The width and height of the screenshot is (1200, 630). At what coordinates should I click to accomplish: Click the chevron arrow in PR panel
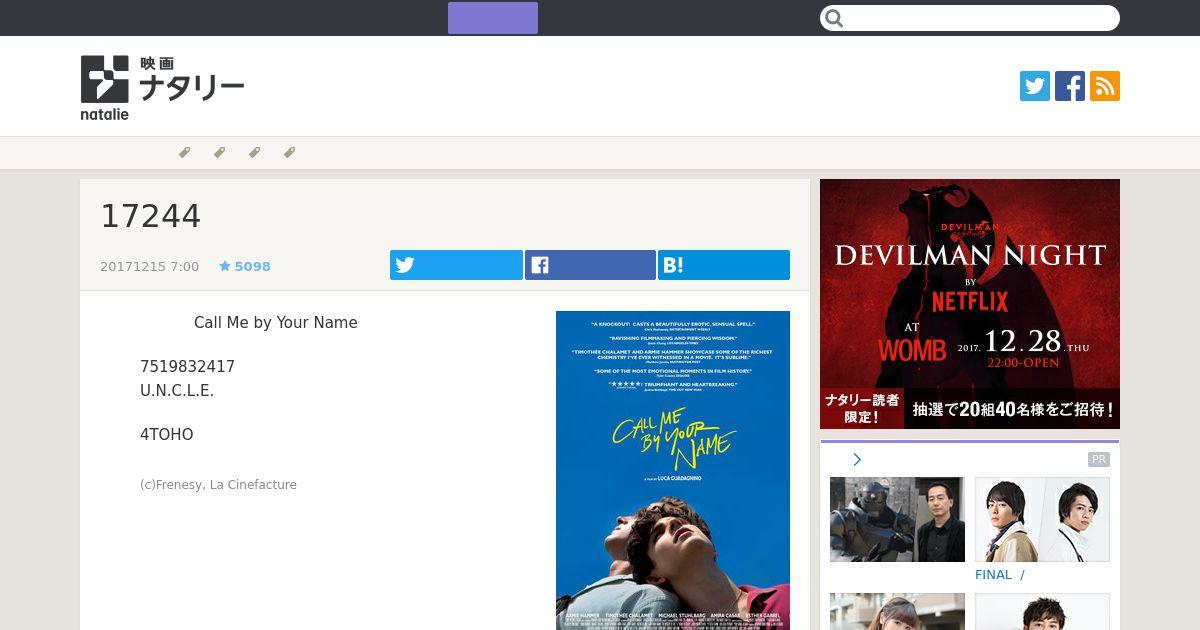point(857,460)
